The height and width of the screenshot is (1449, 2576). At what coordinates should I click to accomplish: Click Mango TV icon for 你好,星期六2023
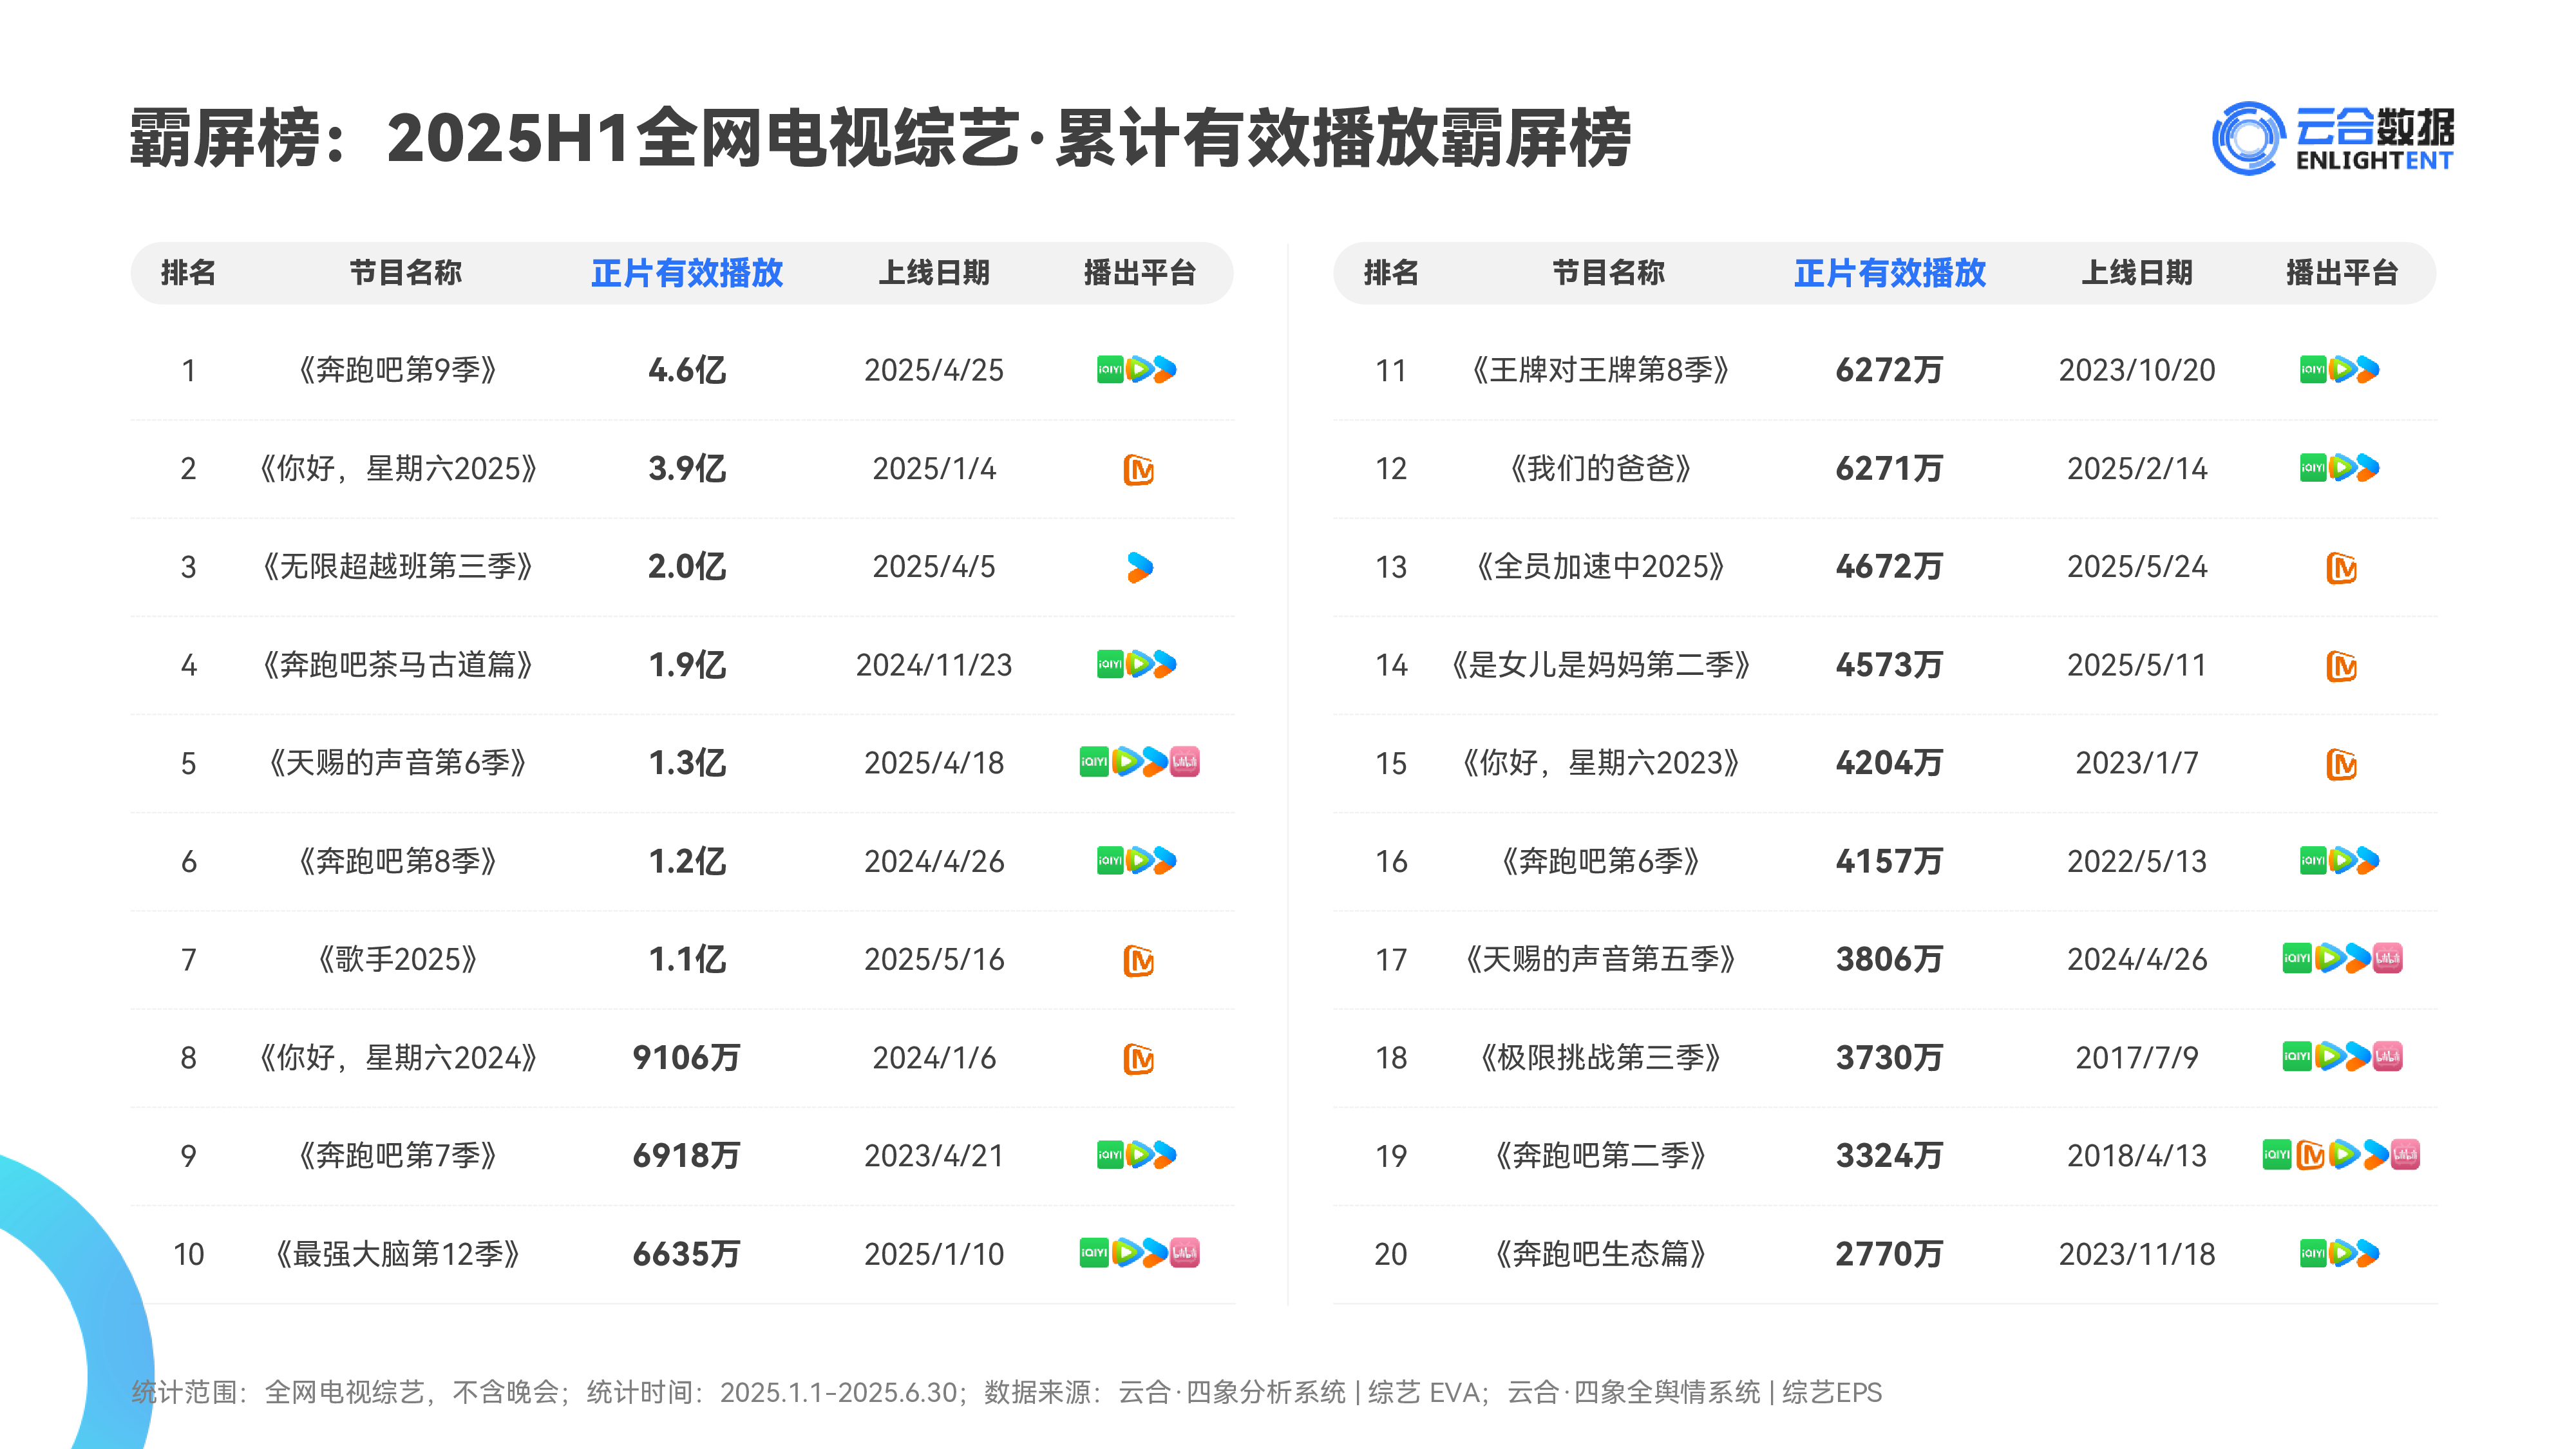point(2341,764)
